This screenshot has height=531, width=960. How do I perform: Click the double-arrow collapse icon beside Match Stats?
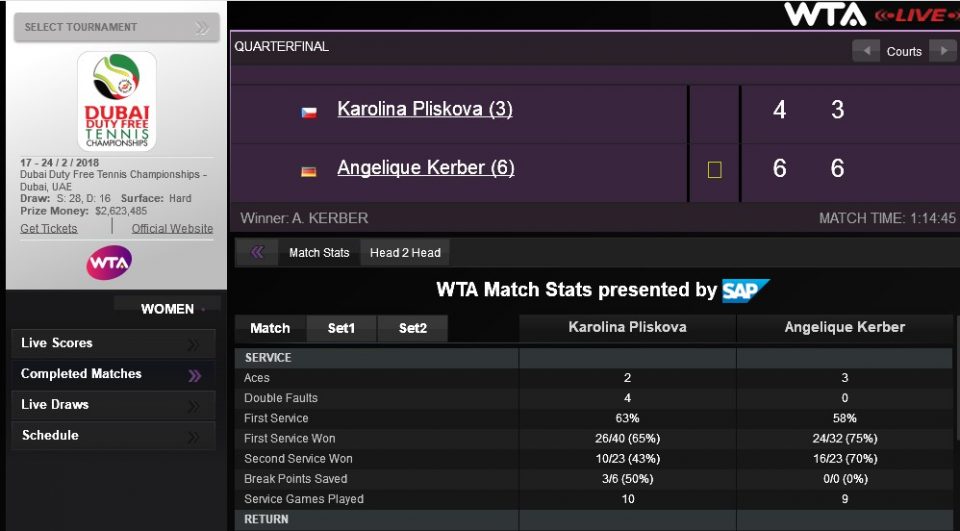257,253
